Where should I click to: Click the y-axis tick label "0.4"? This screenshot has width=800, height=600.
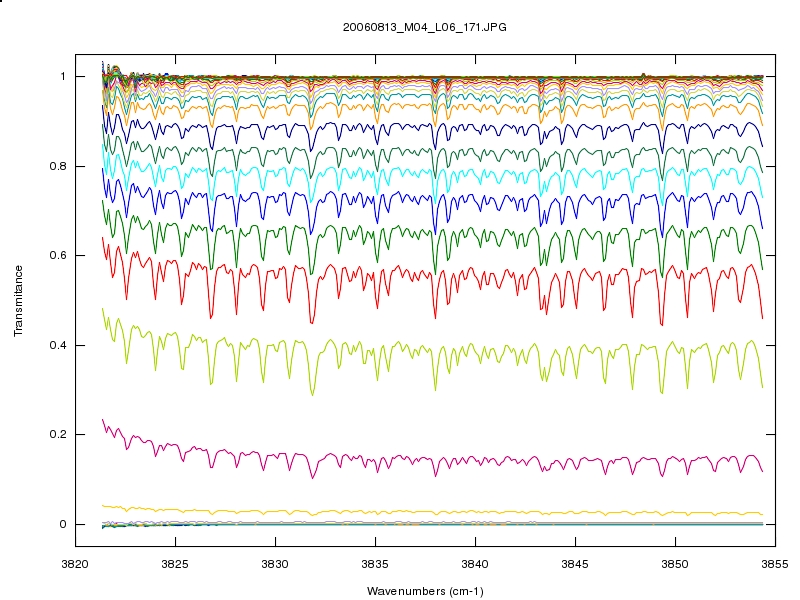tap(58, 345)
